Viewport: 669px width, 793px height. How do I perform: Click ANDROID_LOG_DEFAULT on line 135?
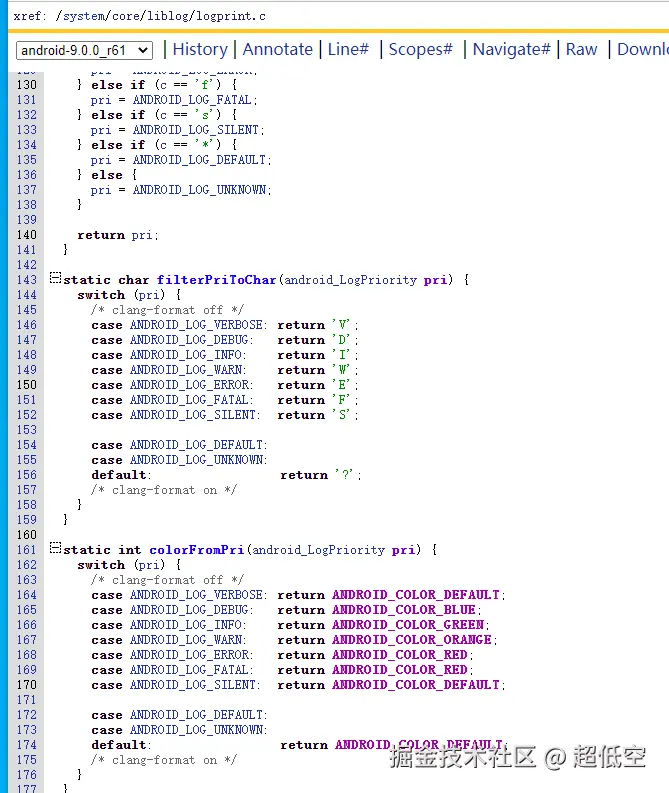point(199,160)
